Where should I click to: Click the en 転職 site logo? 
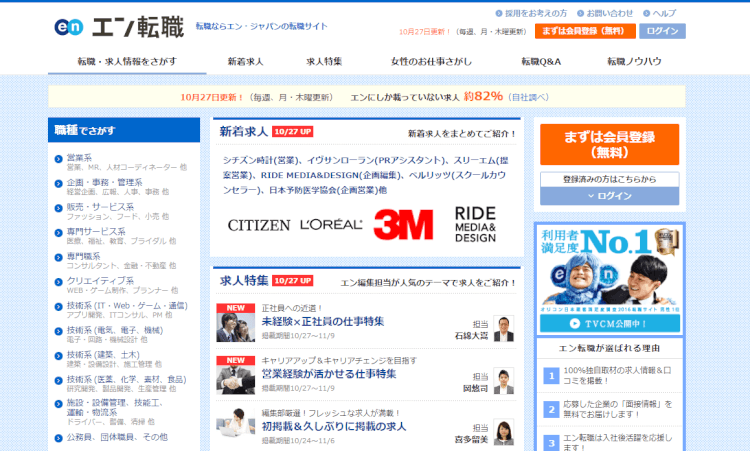point(119,27)
